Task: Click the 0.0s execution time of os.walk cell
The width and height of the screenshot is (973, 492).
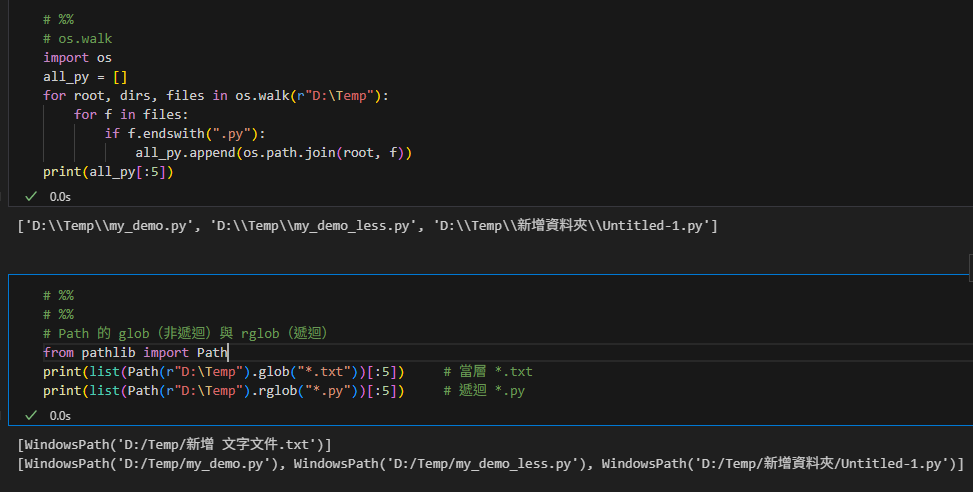Action: (x=60, y=197)
